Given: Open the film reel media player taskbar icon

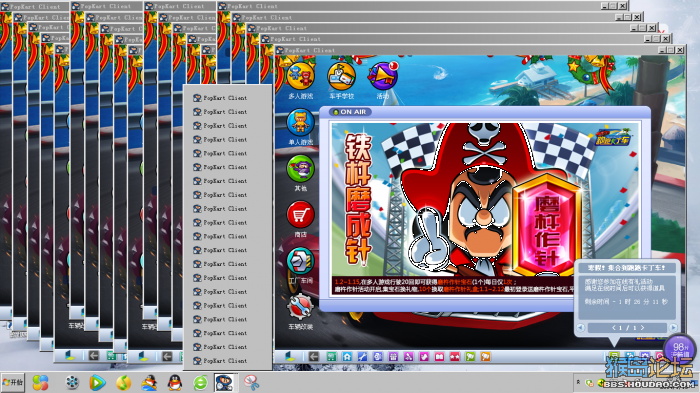Looking at the screenshot, I should pyautogui.click(x=72, y=383).
